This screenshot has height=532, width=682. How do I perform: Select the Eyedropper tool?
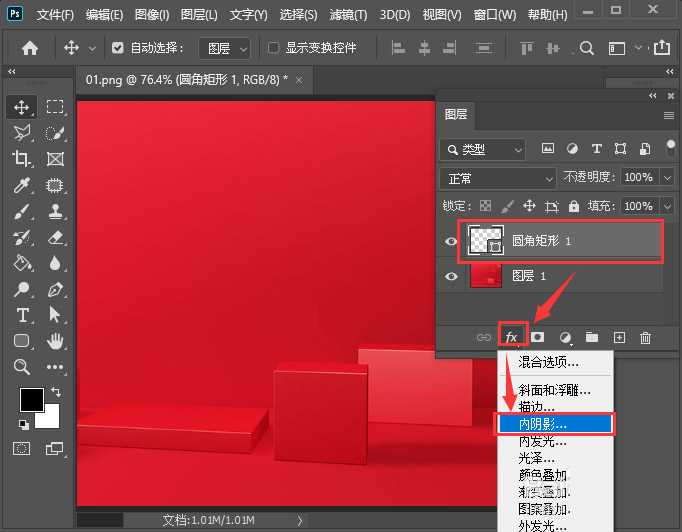(x=21, y=185)
